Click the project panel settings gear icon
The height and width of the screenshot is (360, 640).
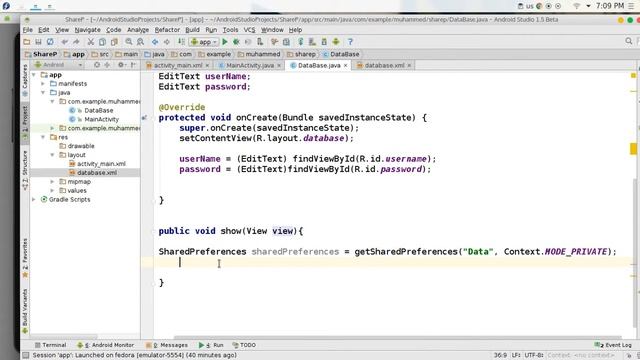pyautogui.click(x=121, y=65)
